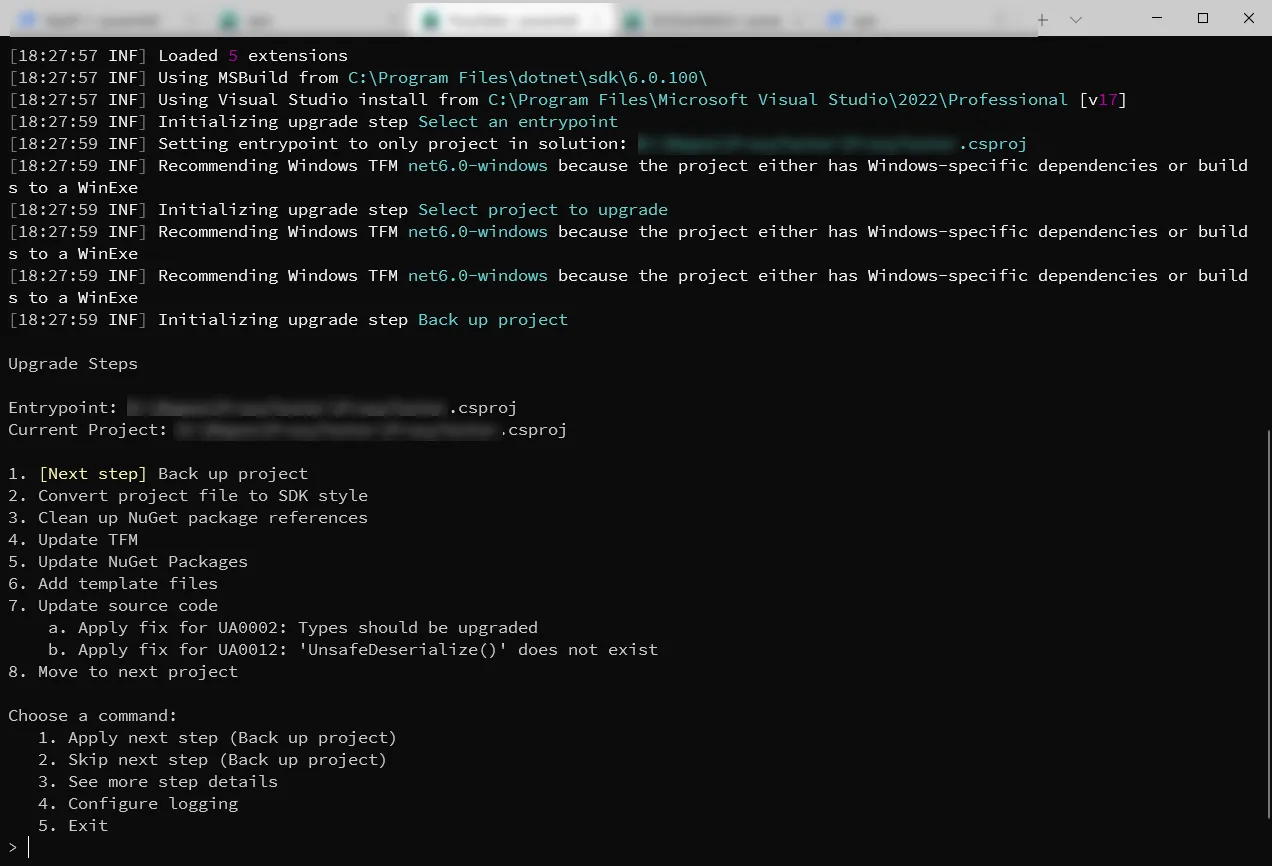1272x866 pixels.
Task: Click 'Convert project file to SDK style' step
Action: coord(203,496)
